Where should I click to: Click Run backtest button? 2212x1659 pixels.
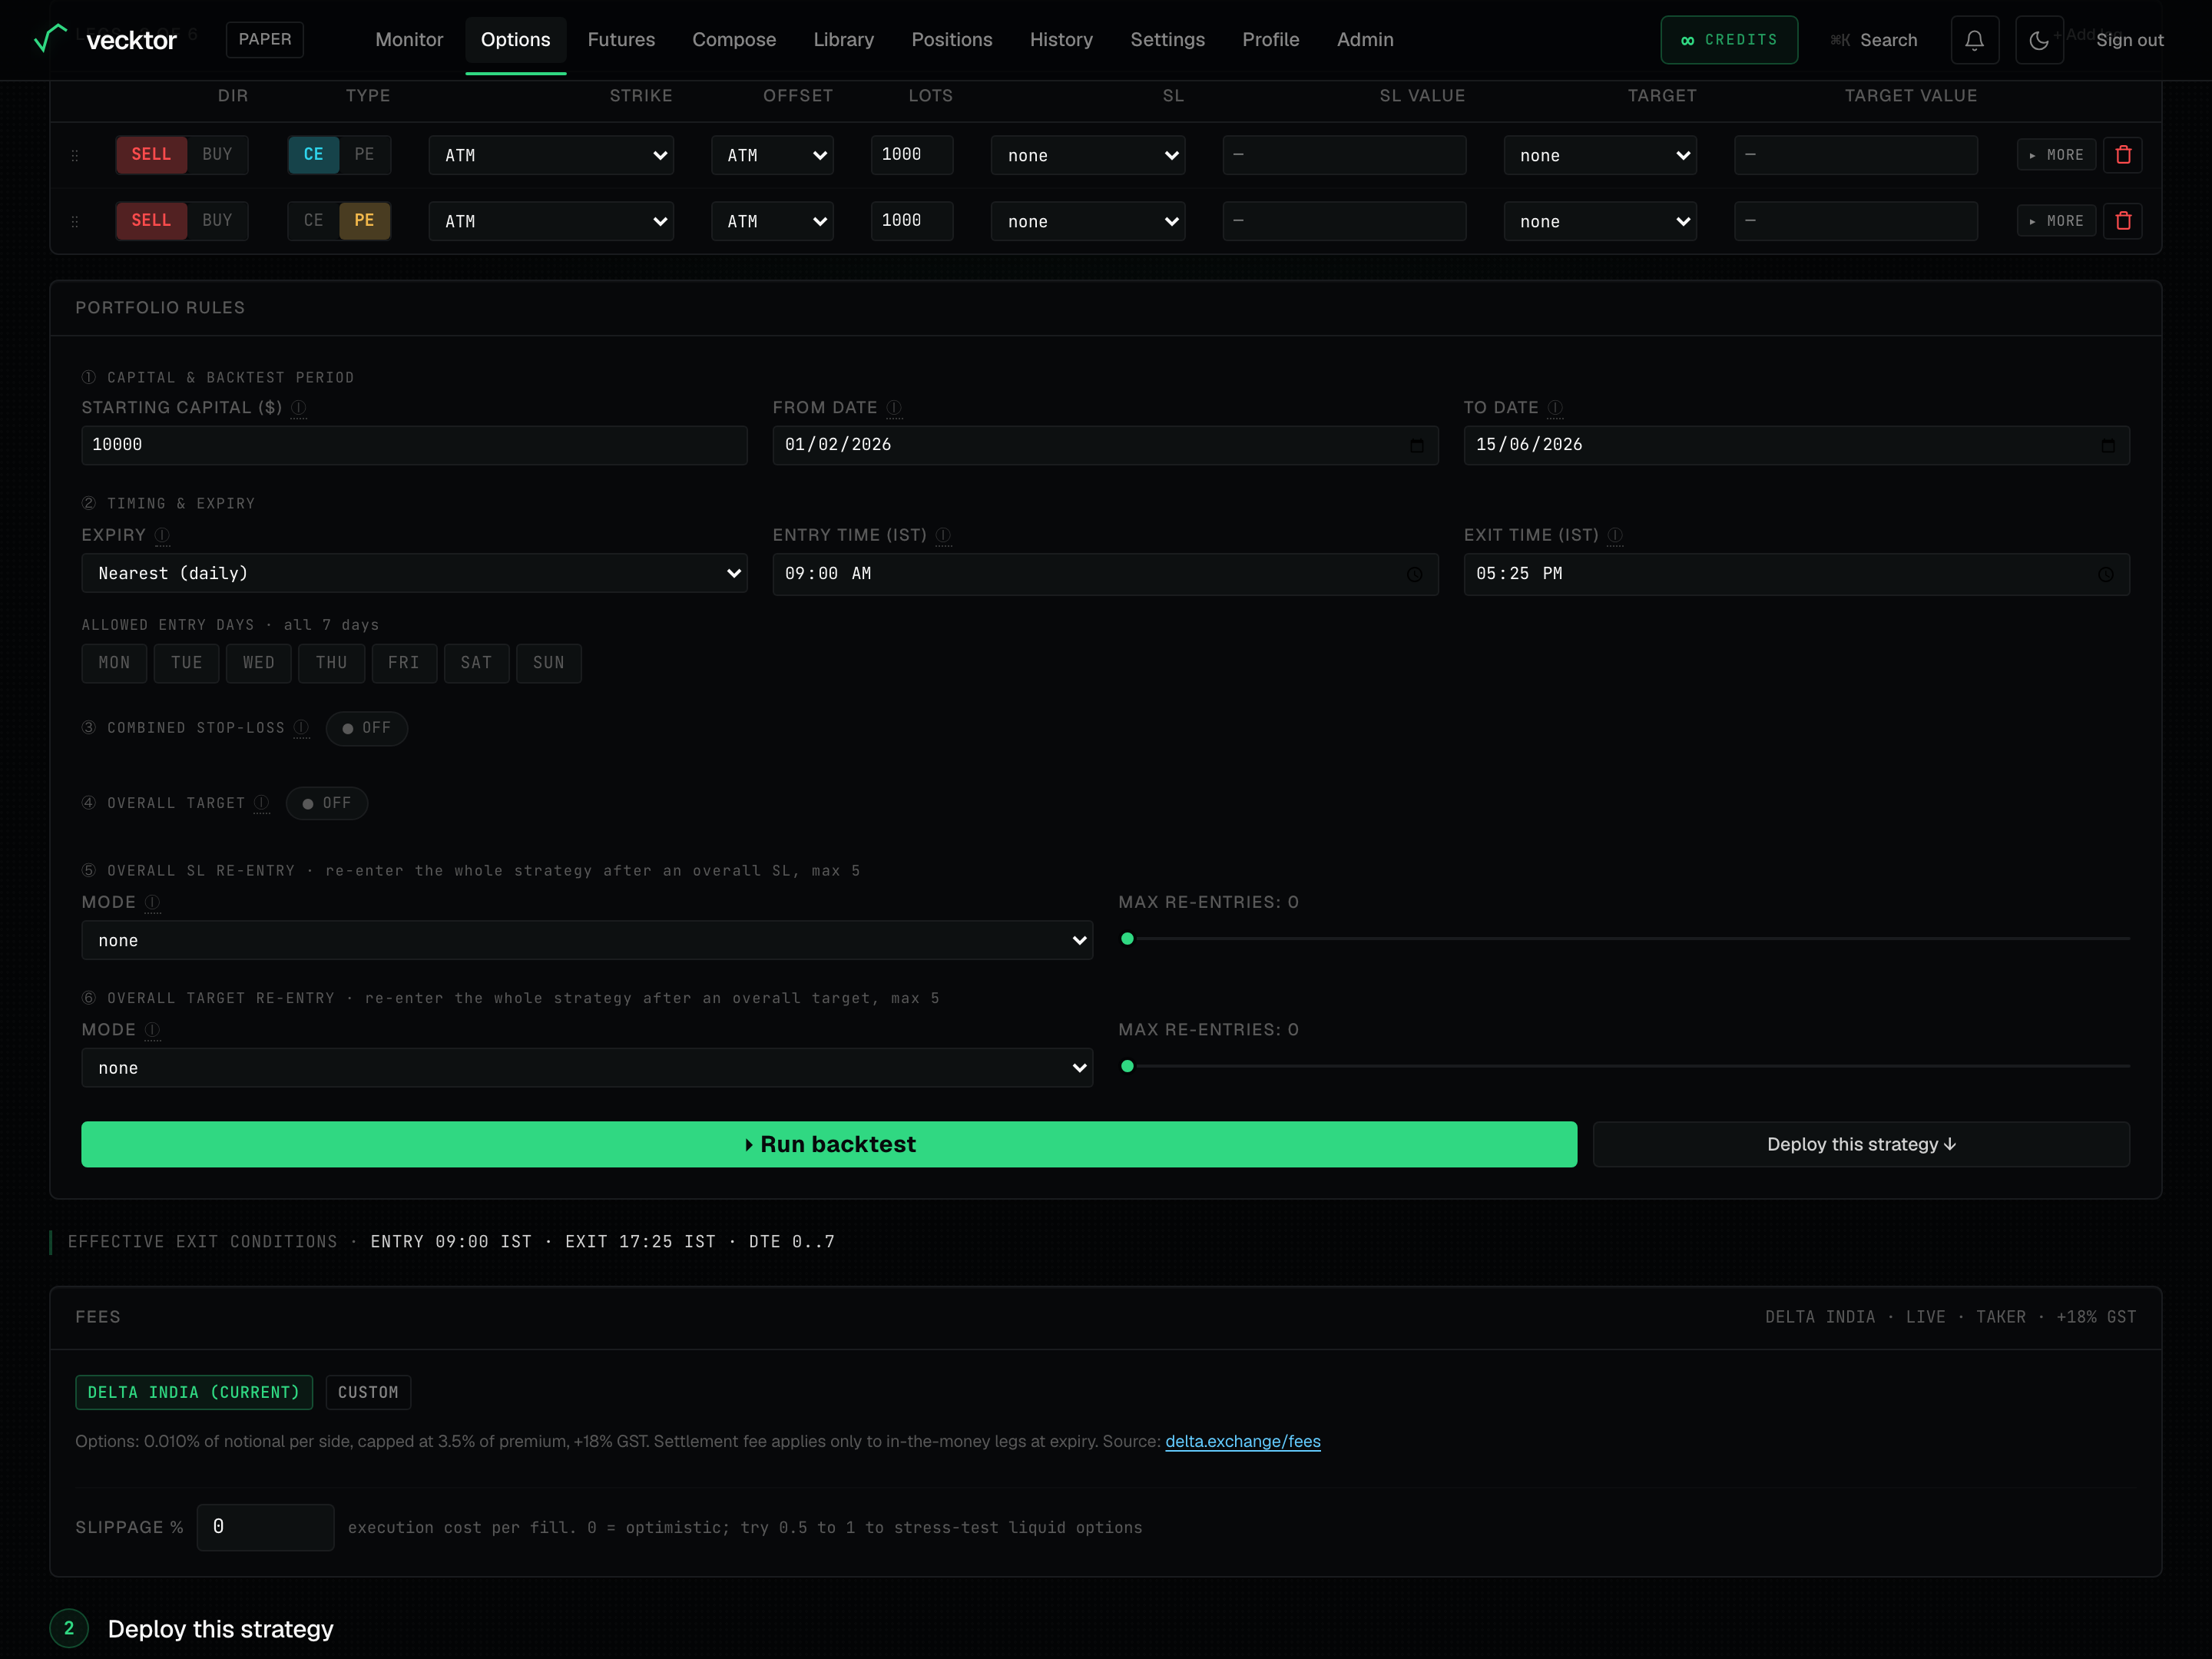[x=829, y=1144]
